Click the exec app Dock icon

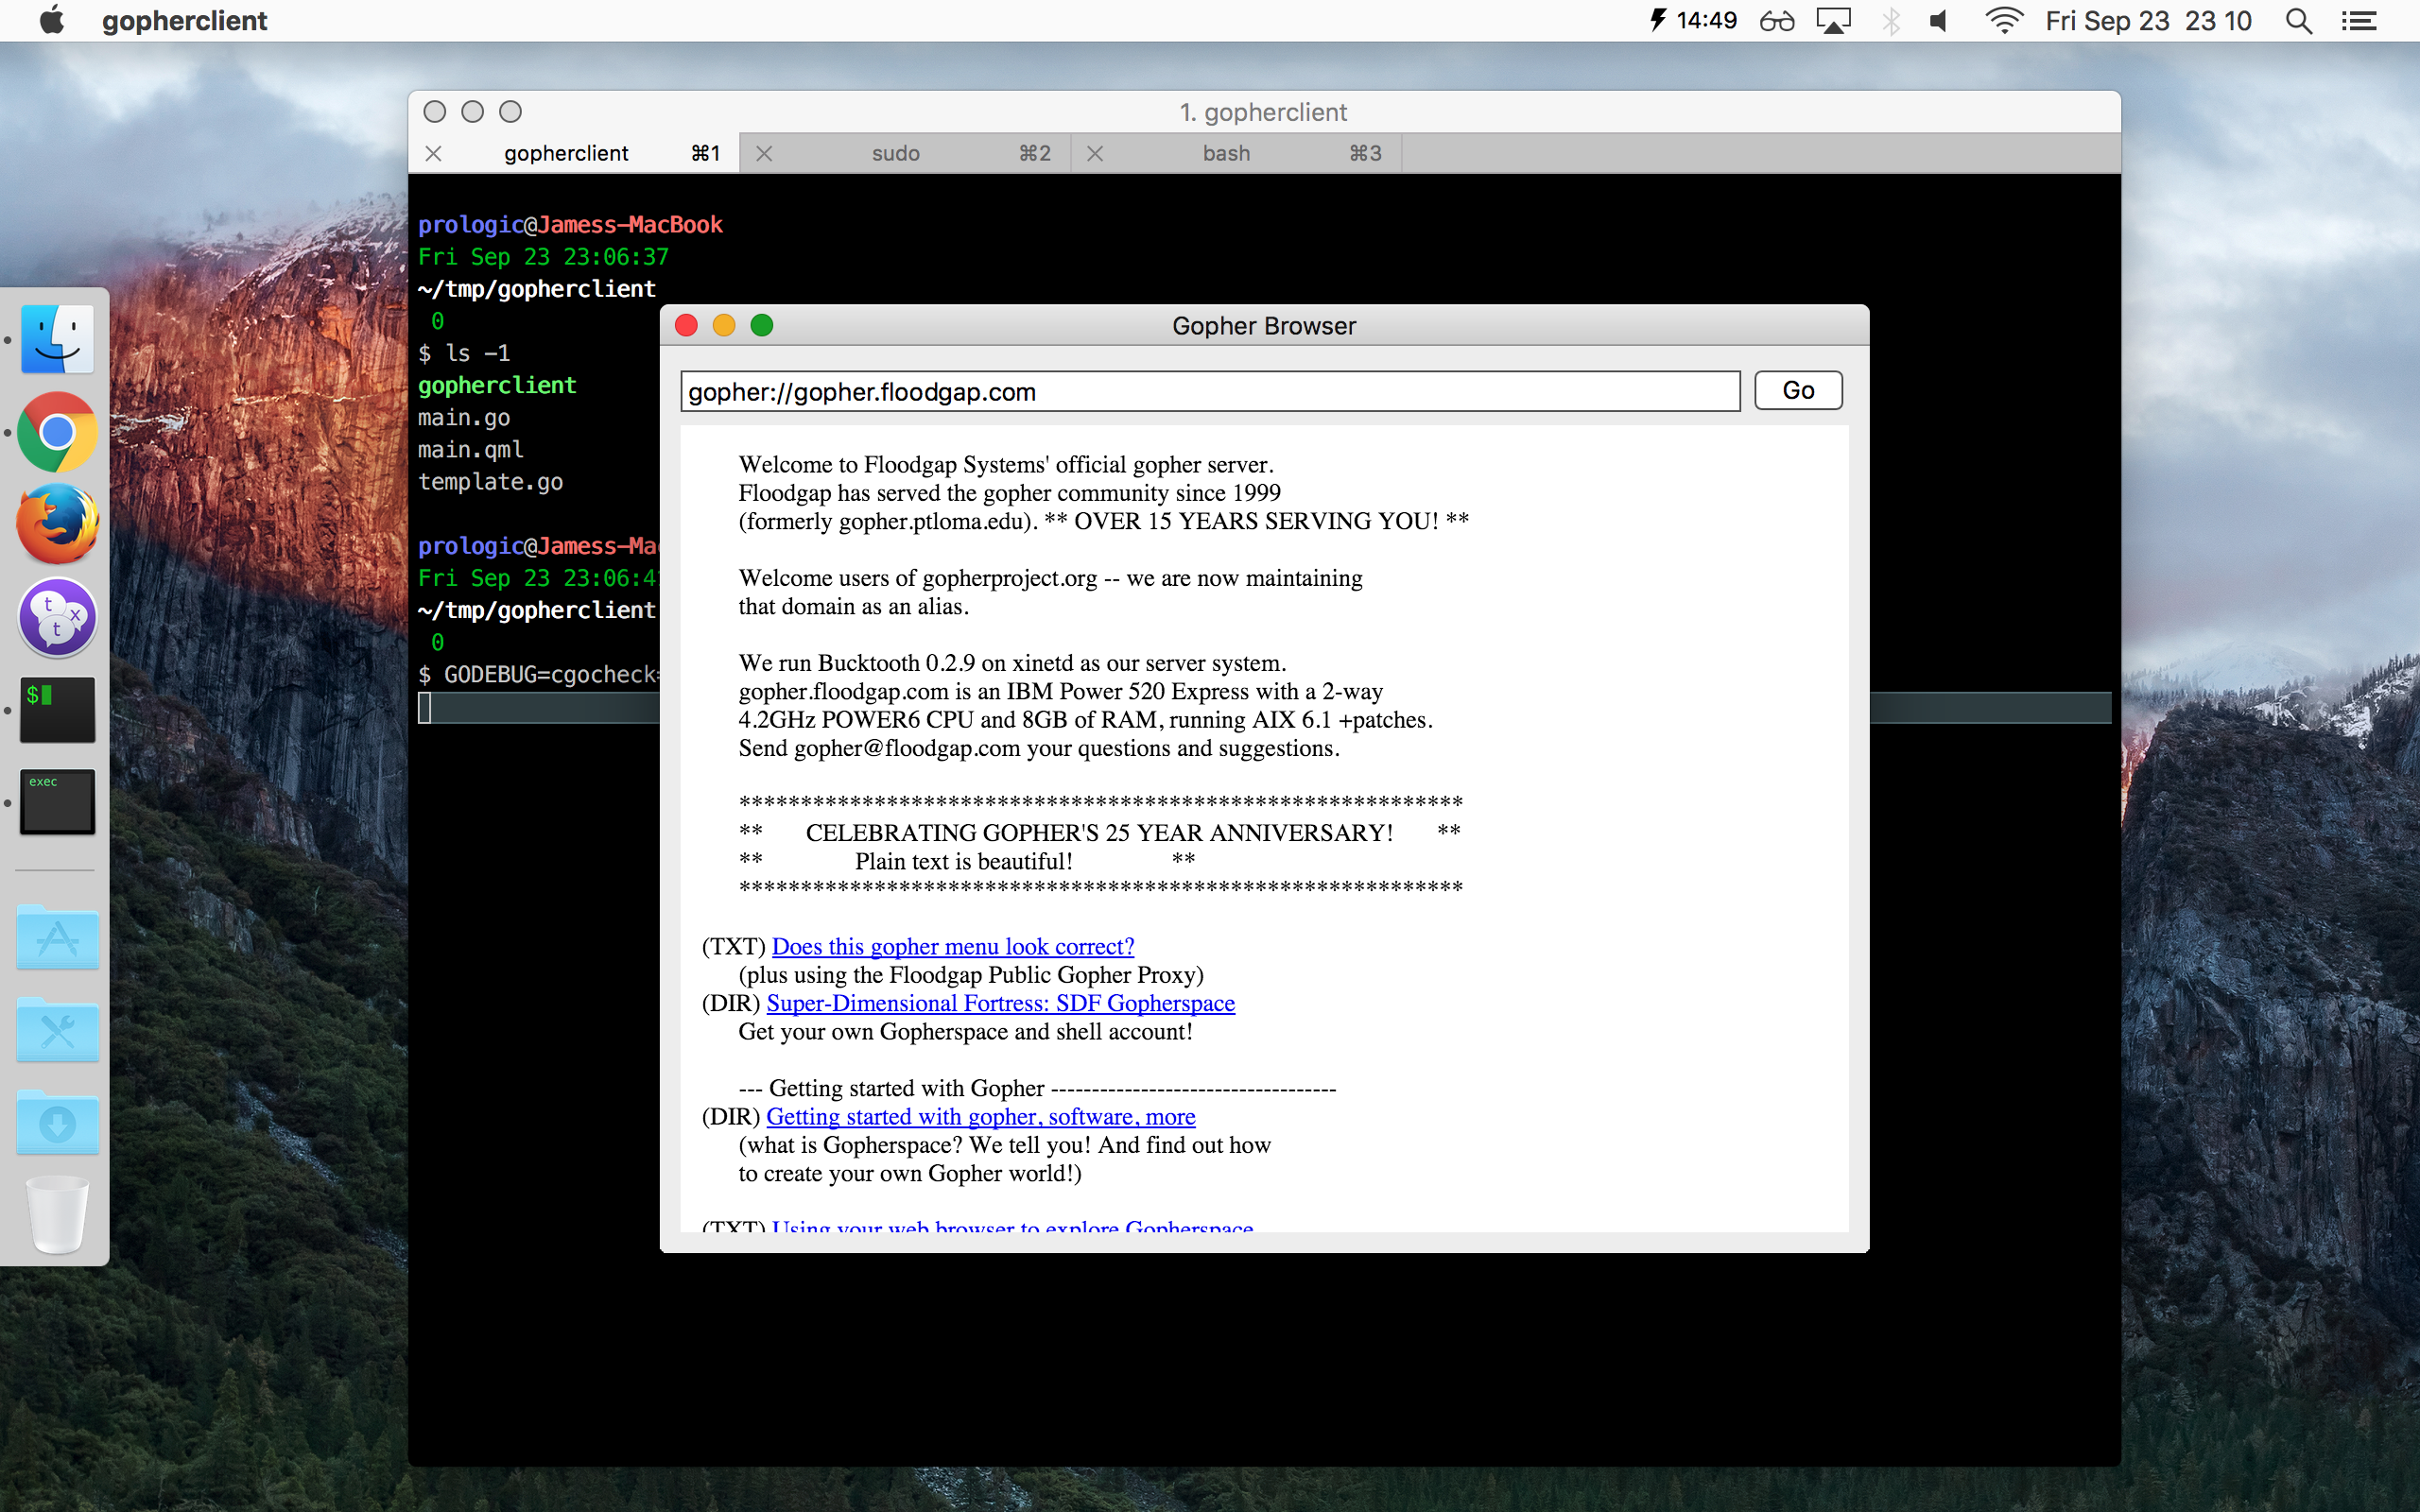click(x=57, y=802)
